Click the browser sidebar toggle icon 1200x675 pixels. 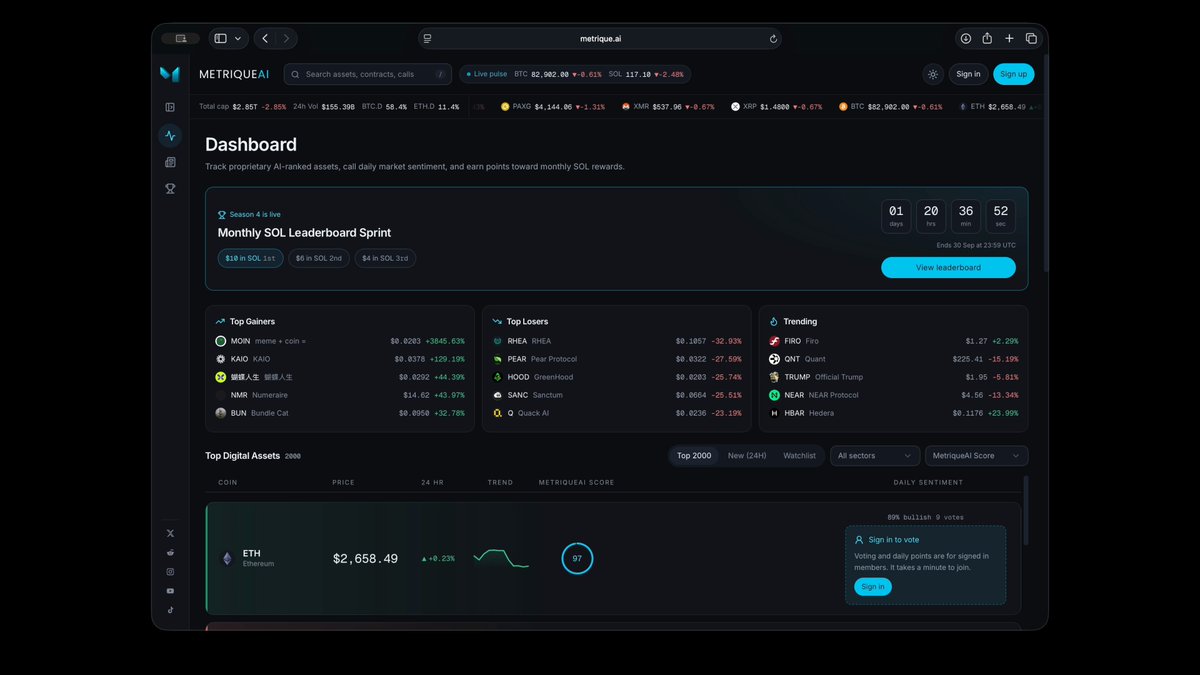[x=221, y=38]
